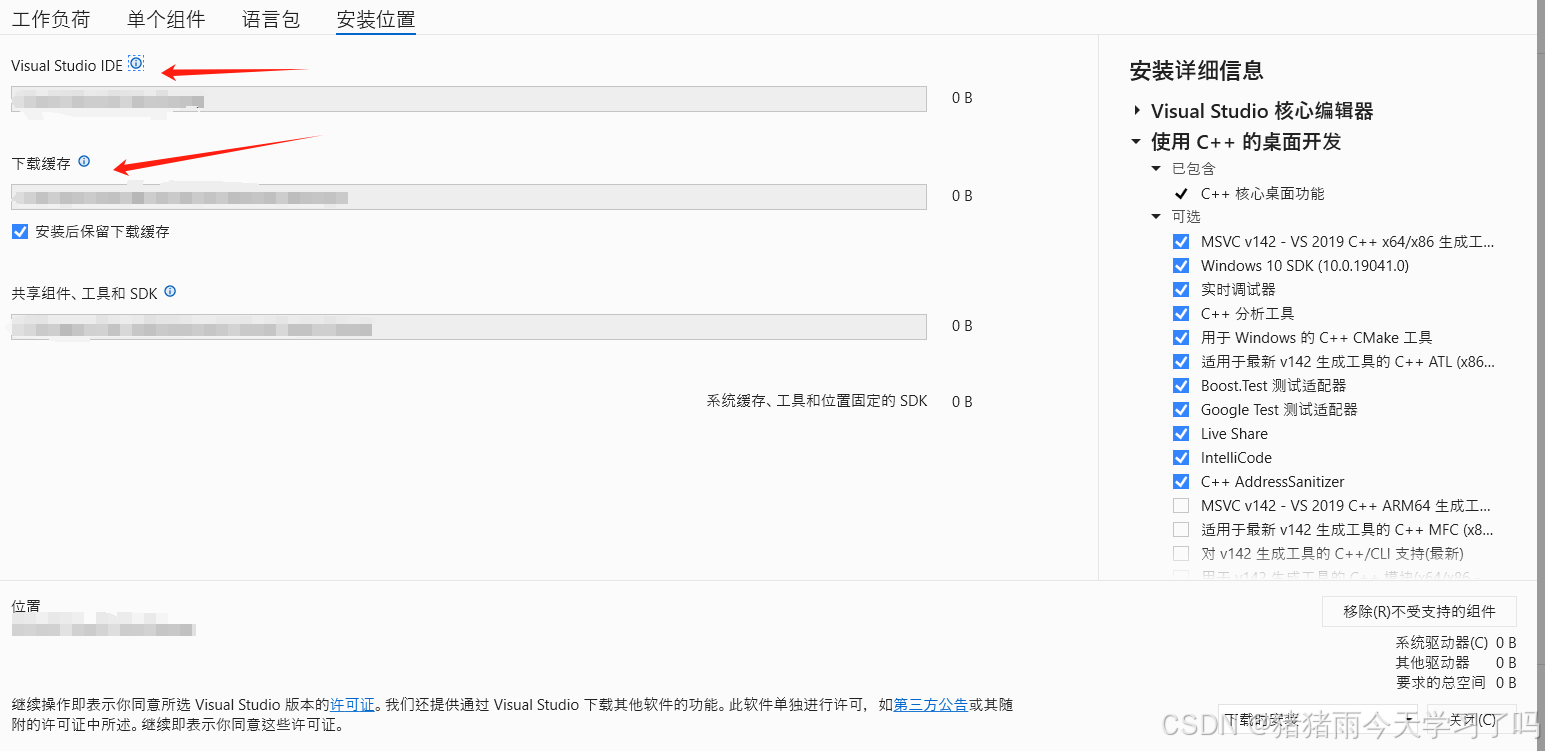This screenshot has width=1545, height=751.
Task: Click the 共享组件、工具和 SDK path field
Action: tap(469, 327)
